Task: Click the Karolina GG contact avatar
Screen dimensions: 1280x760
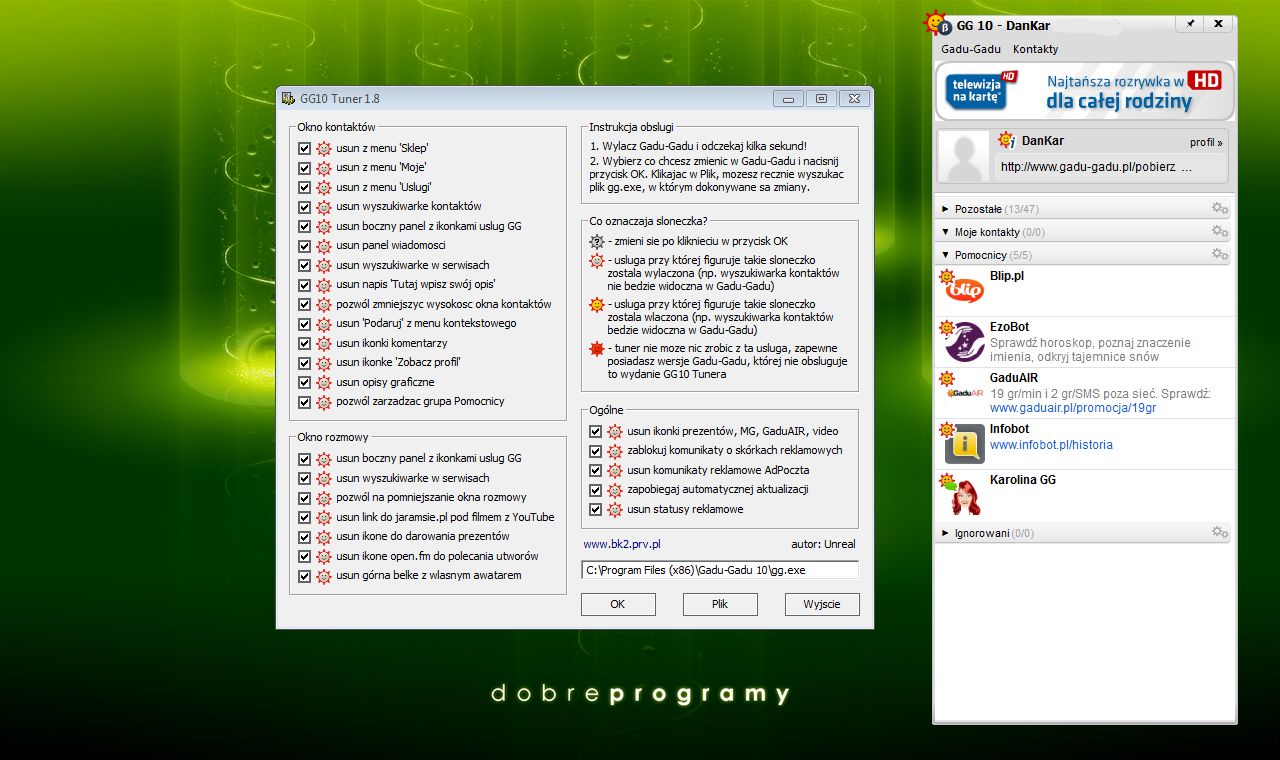Action: 964,495
